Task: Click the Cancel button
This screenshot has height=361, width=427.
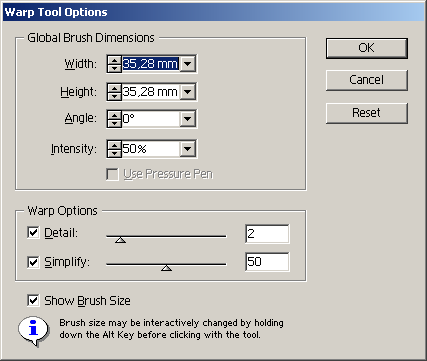Action: pos(367,80)
